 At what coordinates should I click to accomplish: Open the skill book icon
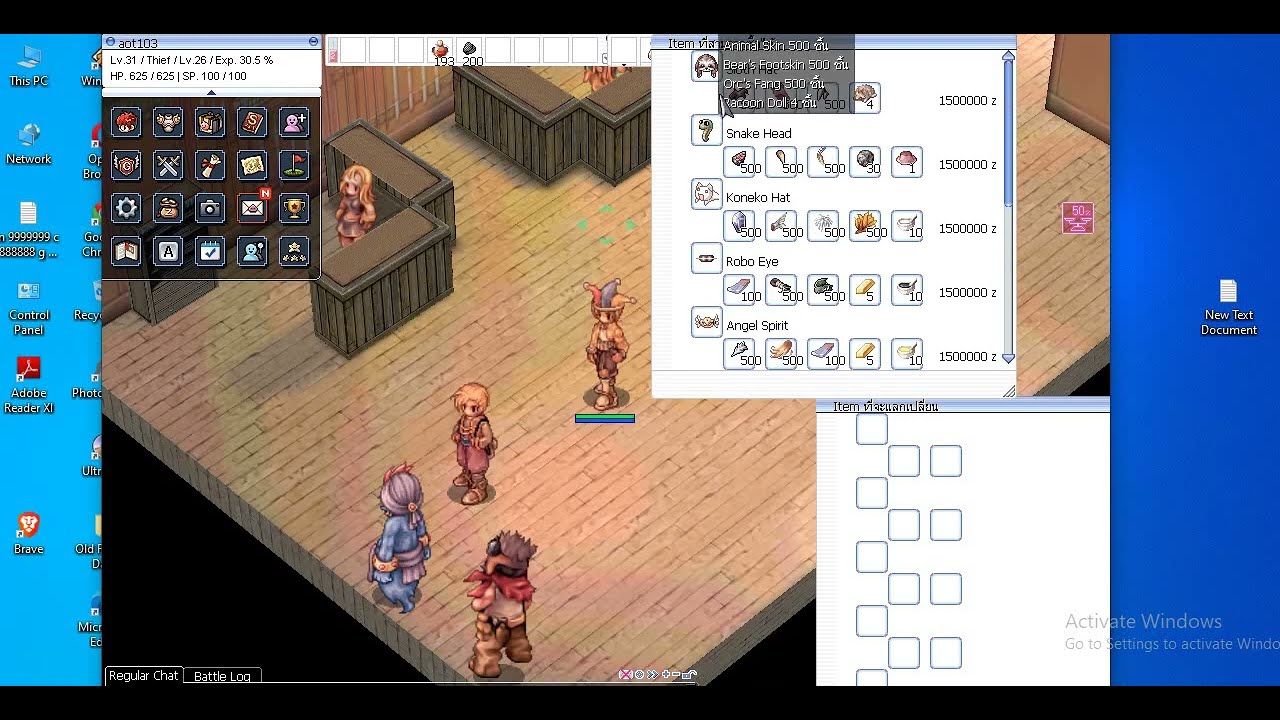tap(252, 123)
